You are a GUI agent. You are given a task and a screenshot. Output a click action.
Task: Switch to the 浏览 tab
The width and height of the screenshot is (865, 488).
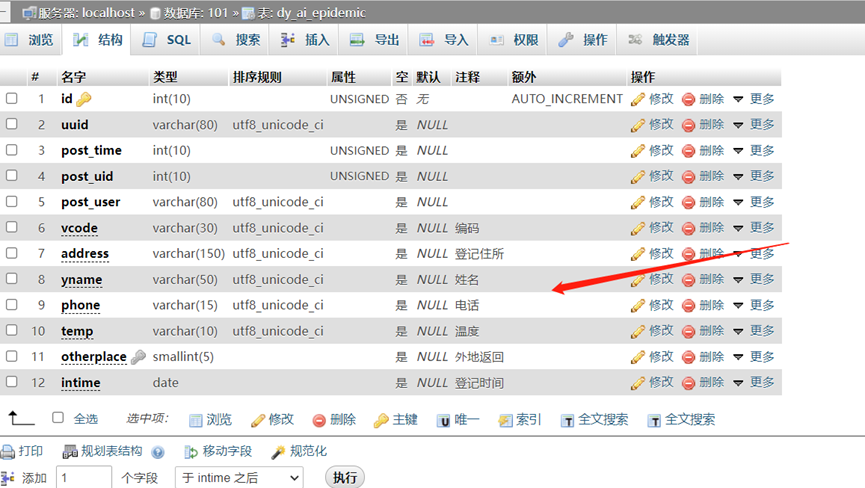coord(30,40)
